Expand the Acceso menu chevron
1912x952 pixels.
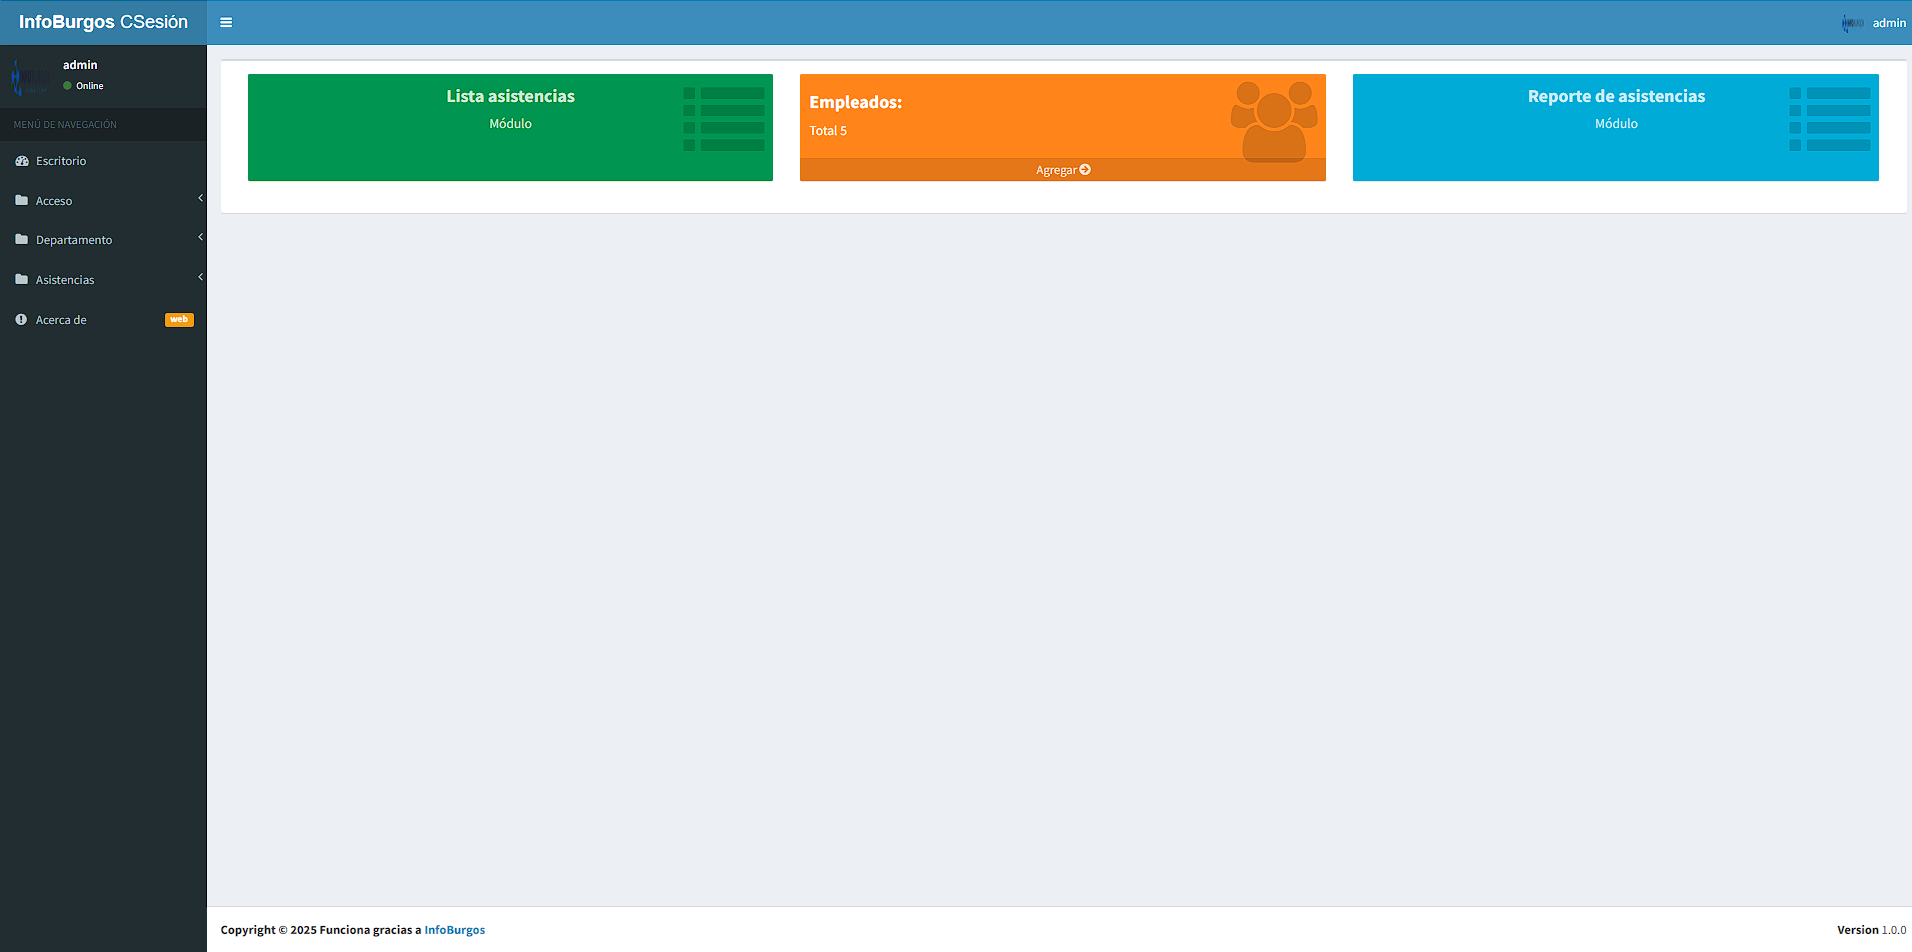pos(200,198)
